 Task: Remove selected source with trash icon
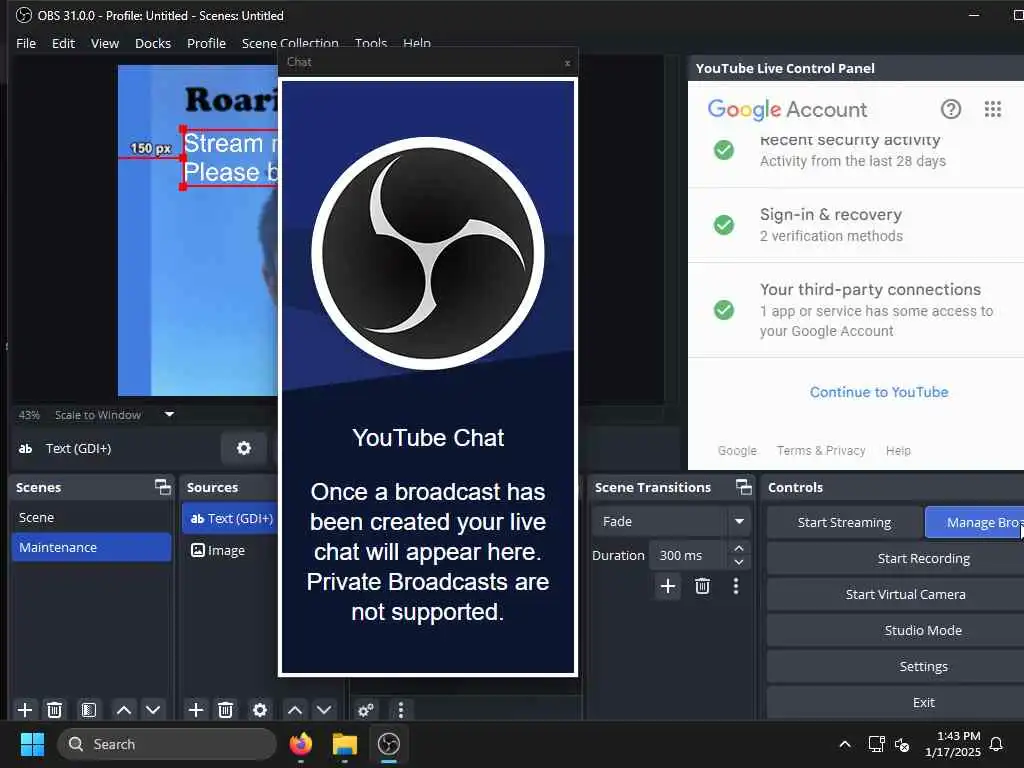click(x=225, y=710)
